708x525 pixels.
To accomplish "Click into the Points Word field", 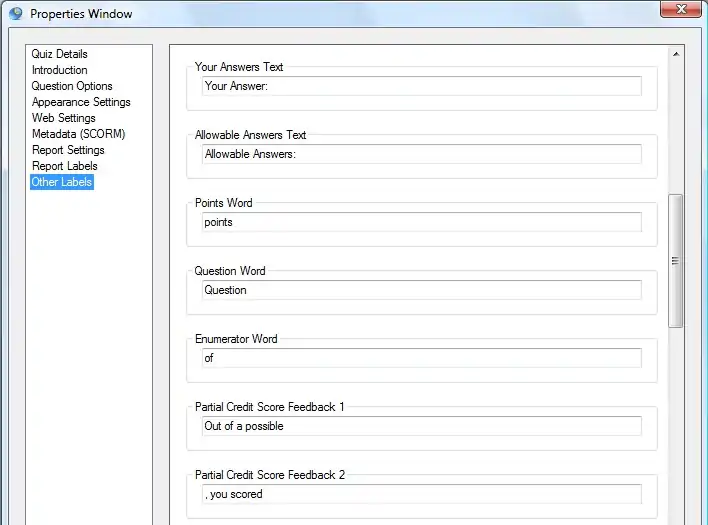I will (421, 222).
